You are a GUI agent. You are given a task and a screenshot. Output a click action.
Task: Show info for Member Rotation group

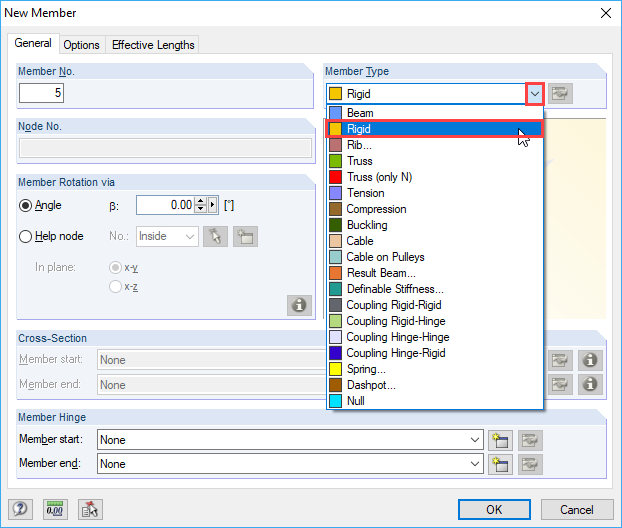click(299, 305)
